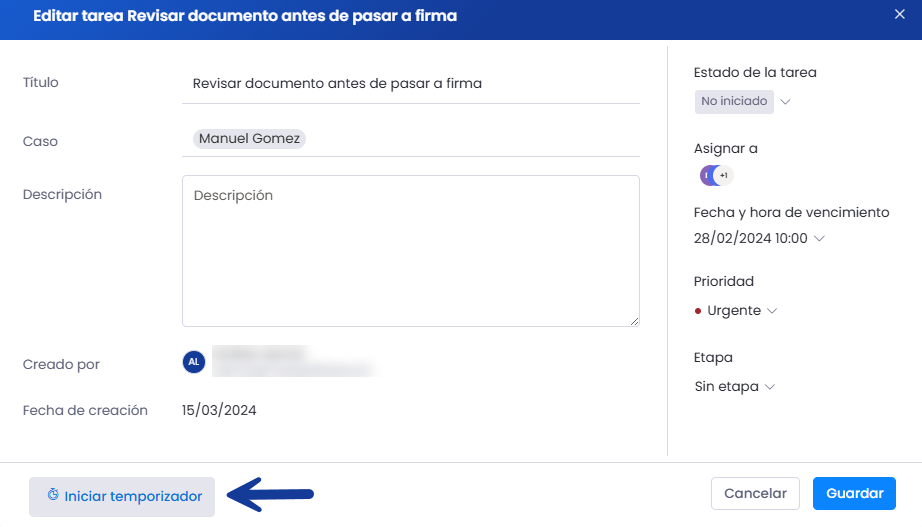Click the Descripción text area

pos(410,251)
